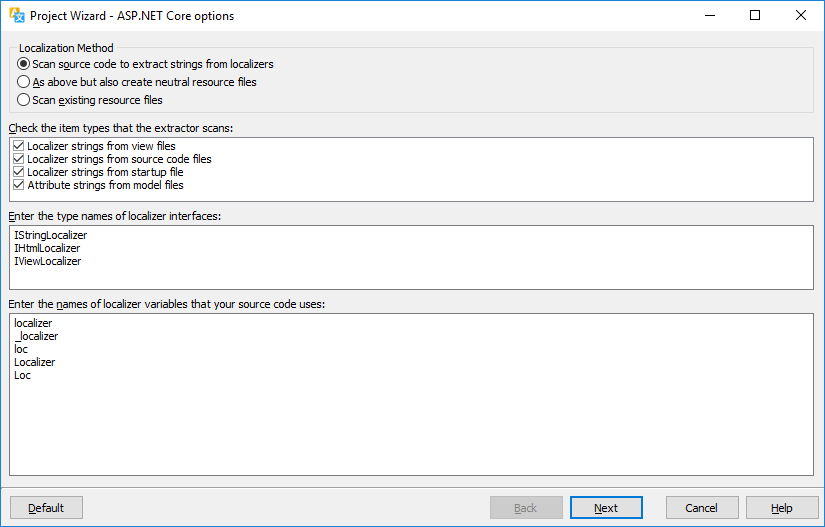The width and height of the screenshot is (825, 527).
Task: Click the Project Wizard app icon in title bar
Action: click(x=17, y=15)
